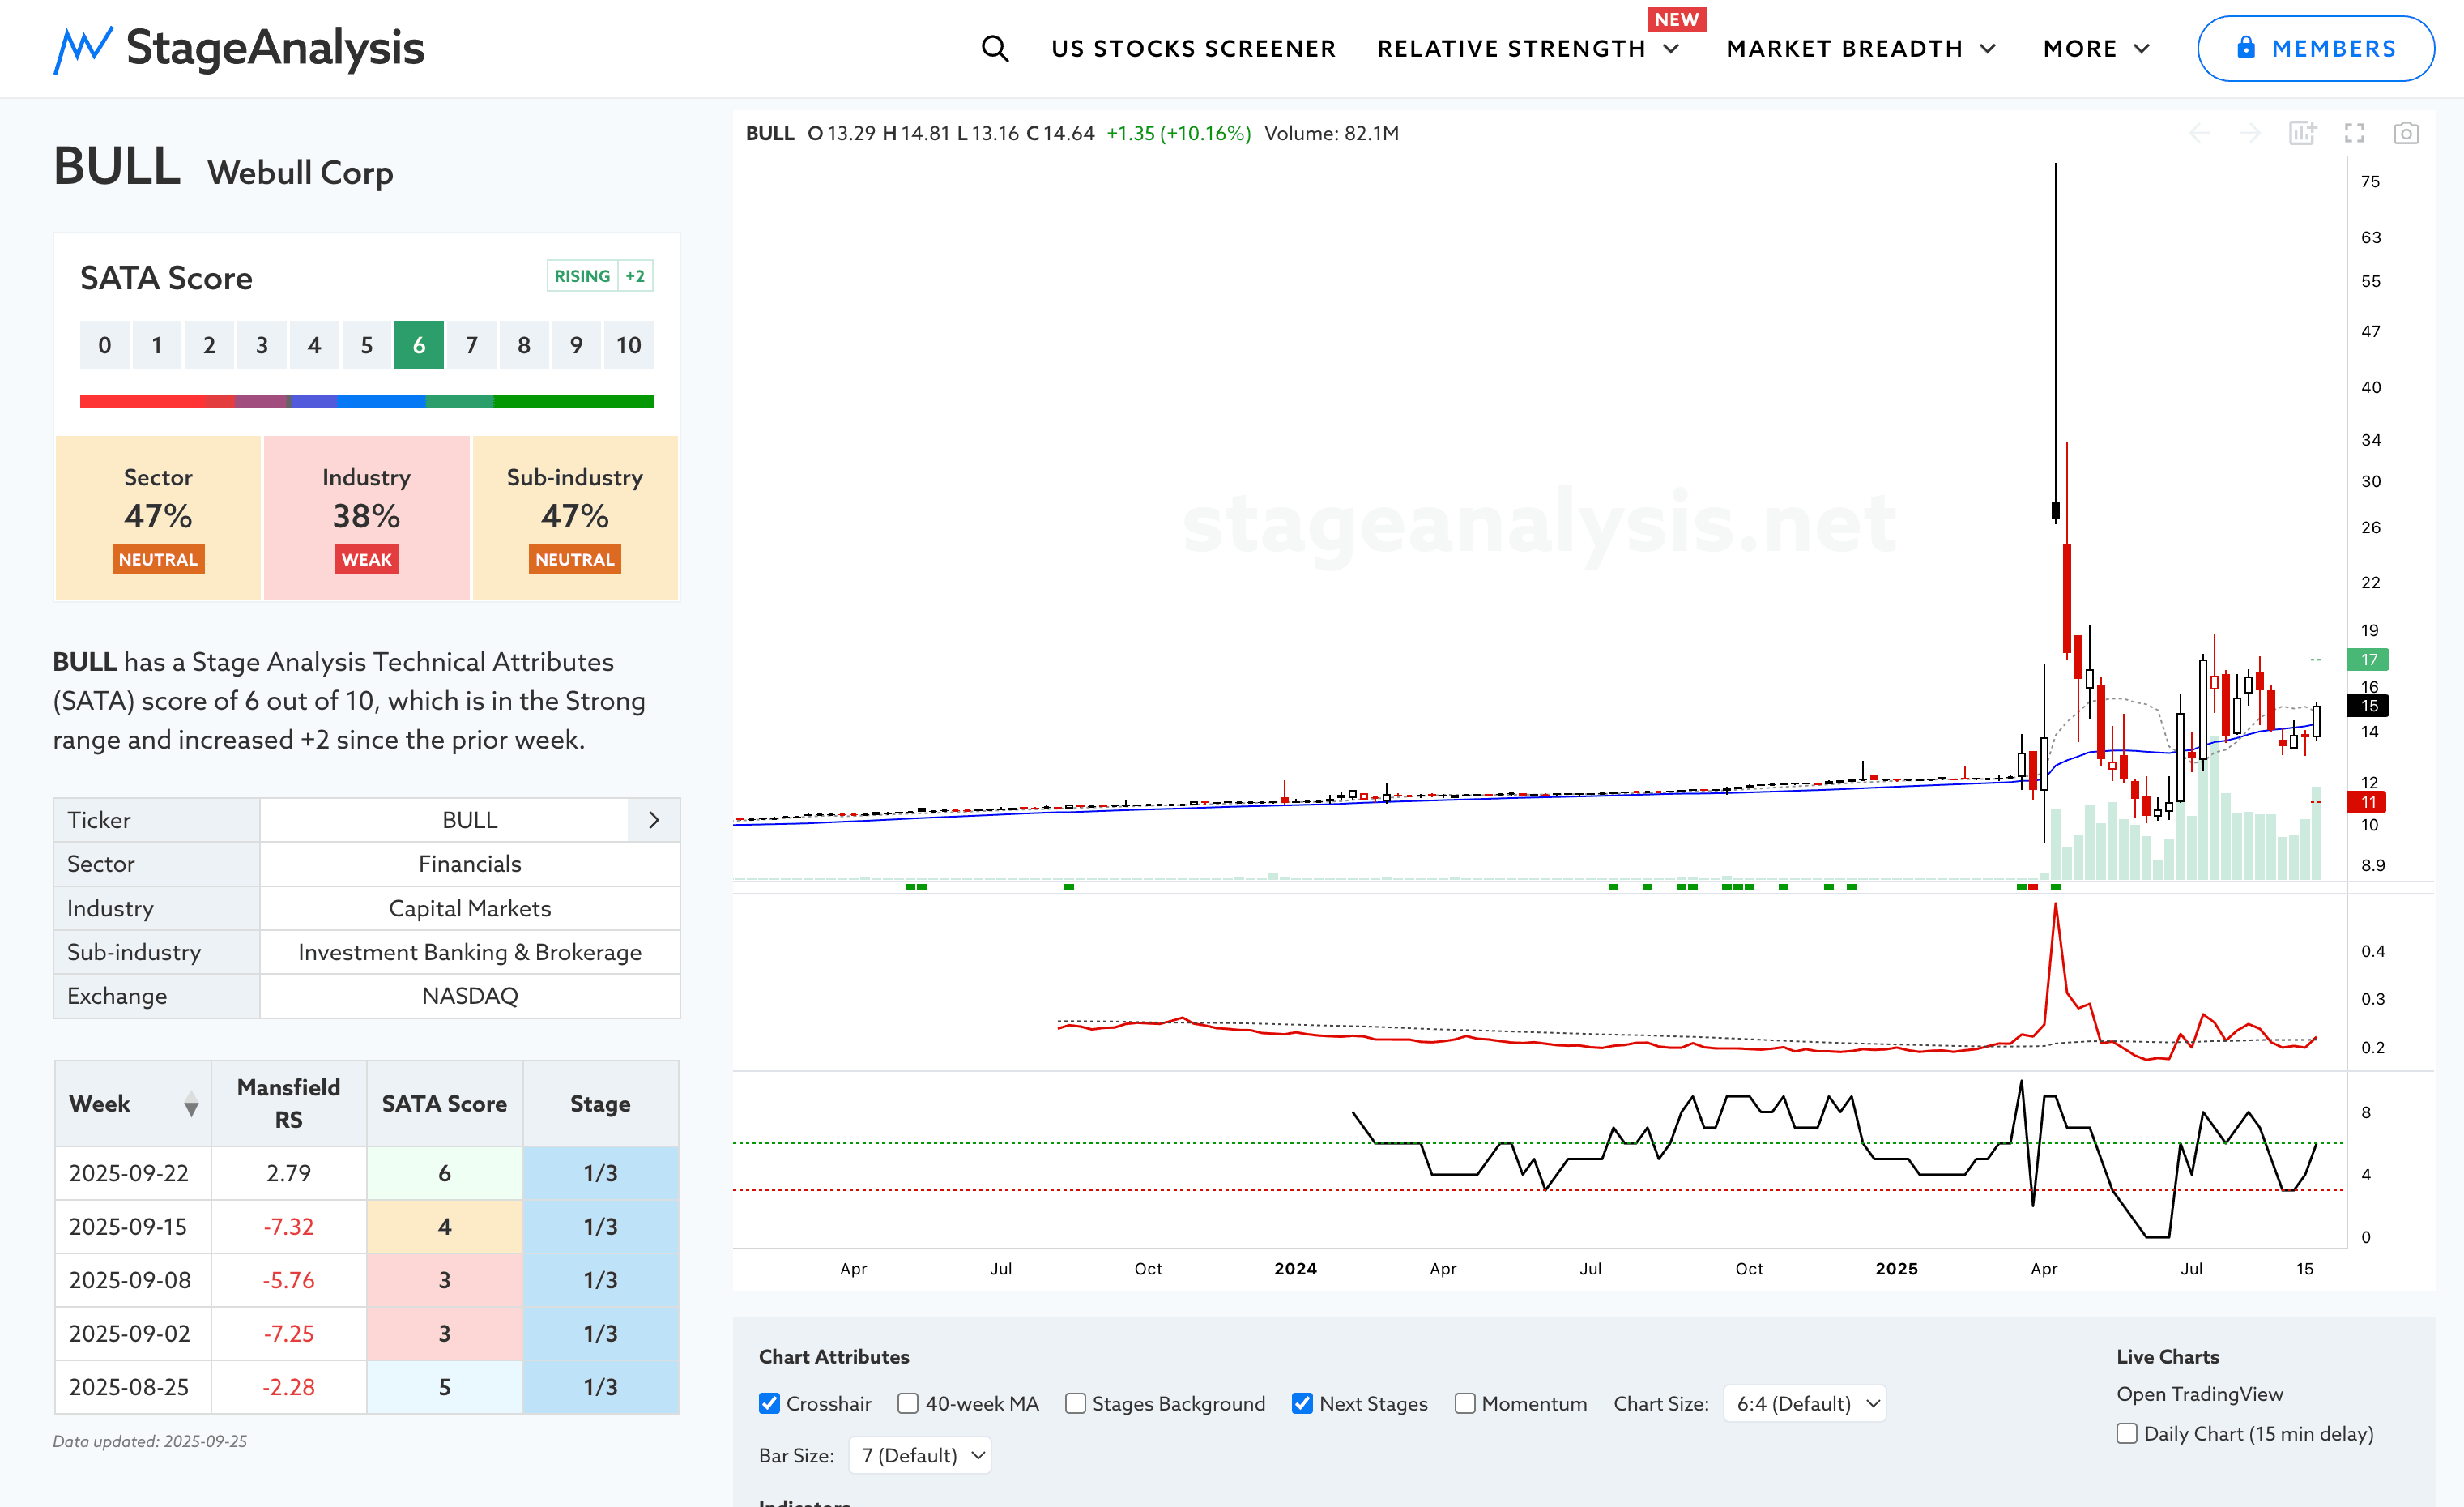Image resolution: width=2464 pixels, height=1507 pixels.
Task: Click the Volume: 82.1M readout
Action: 1331,133
